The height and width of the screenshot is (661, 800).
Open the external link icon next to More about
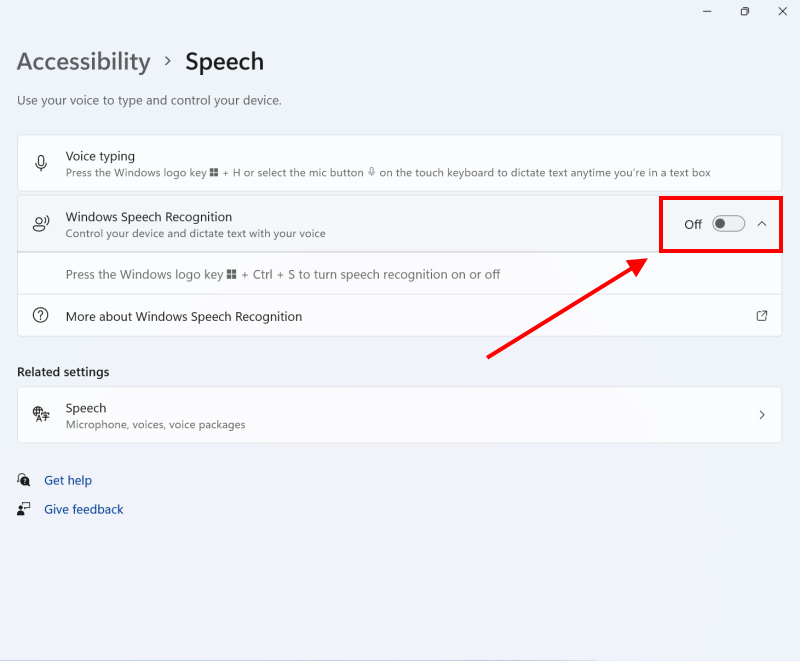[761, 315]
